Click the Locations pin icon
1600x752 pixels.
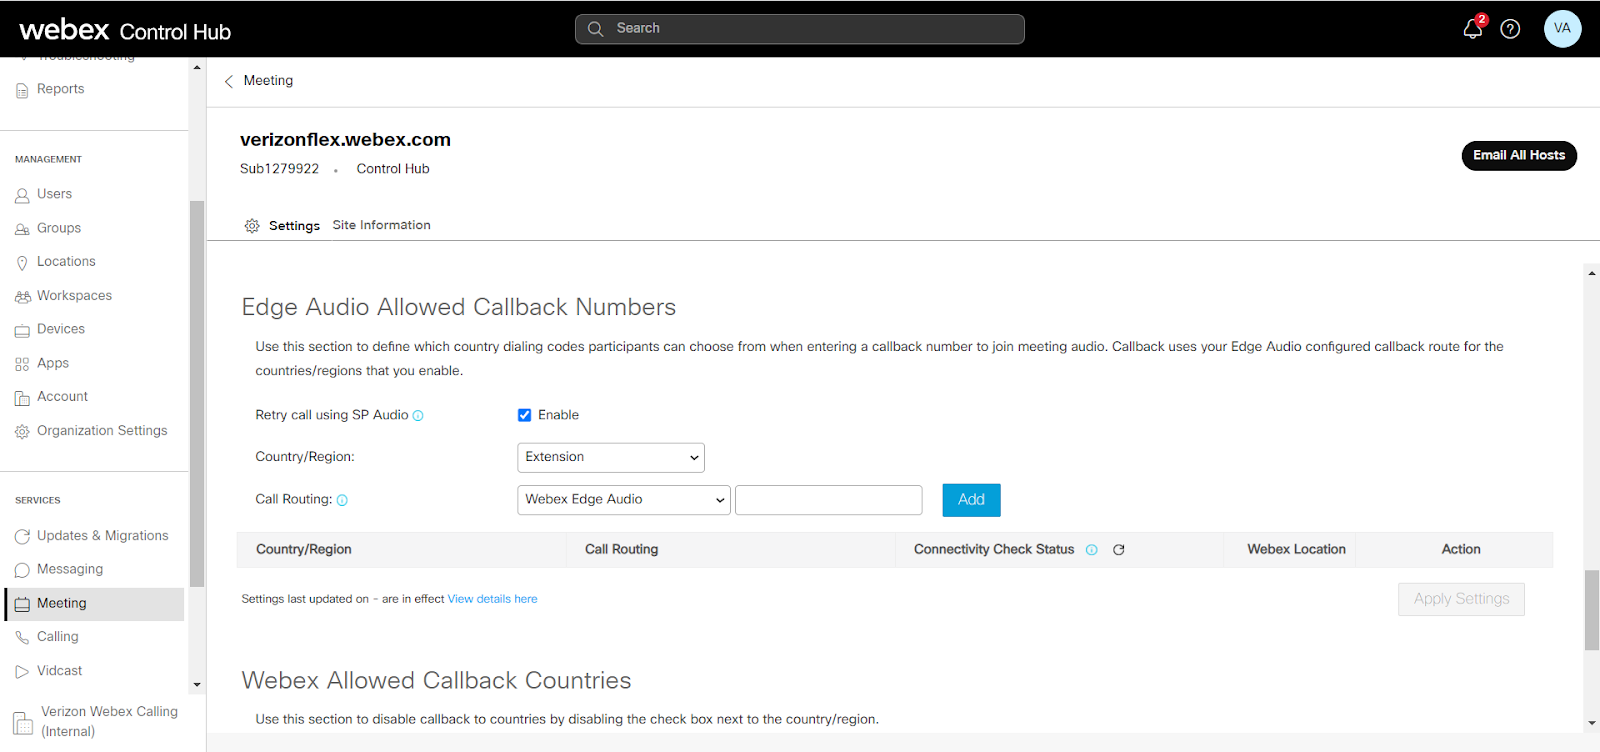pos(22,263)
